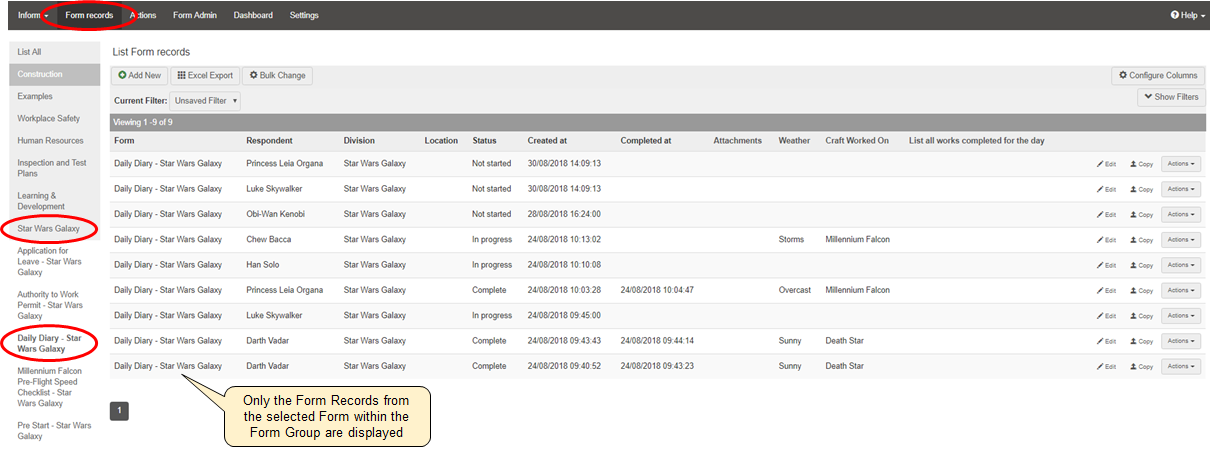This screenshot has width=1210, height=453.
Task: Open Bulk Change with the gear button
Action: [x=277, y=75]
